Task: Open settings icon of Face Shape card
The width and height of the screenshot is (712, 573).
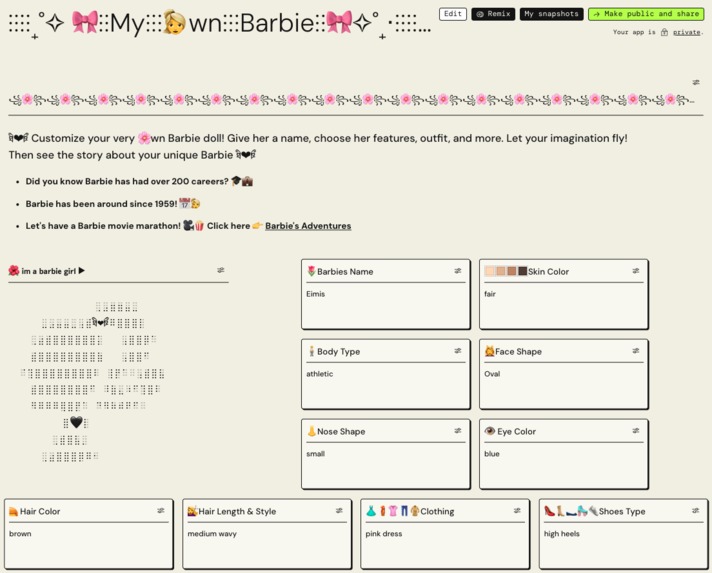Action: coord(636,351)
